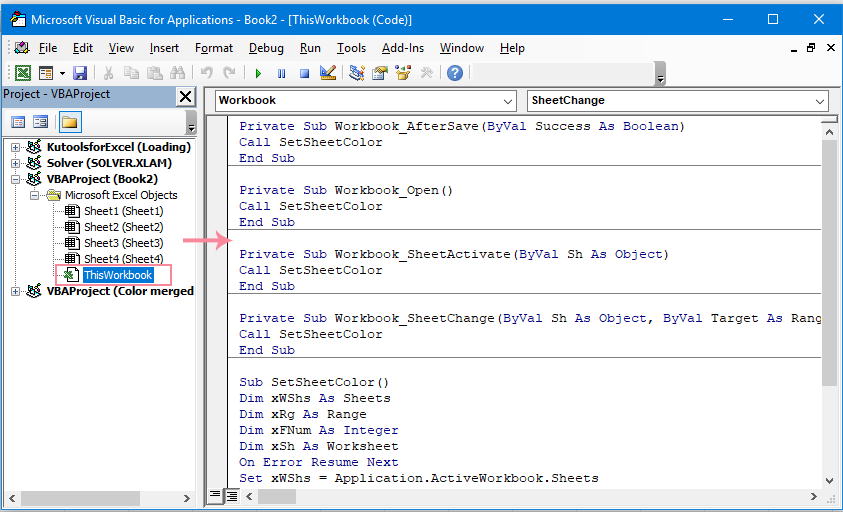Open the Add-Ins menu

[403, 48]
